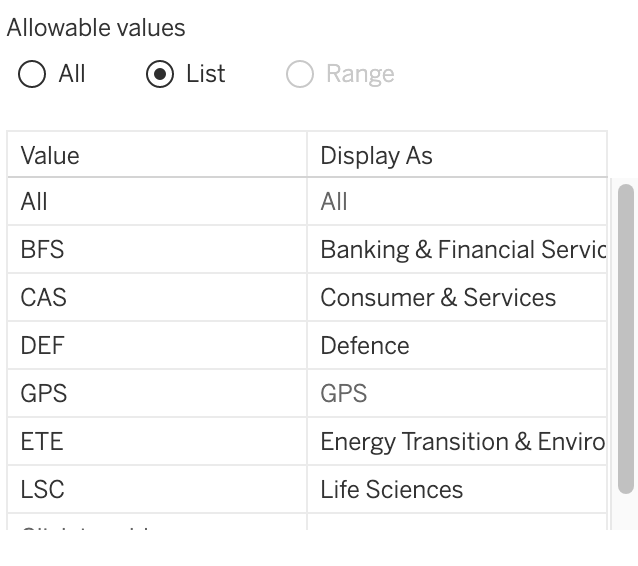Select the LSC value cell
638x566 pixels.
point(156,490)
